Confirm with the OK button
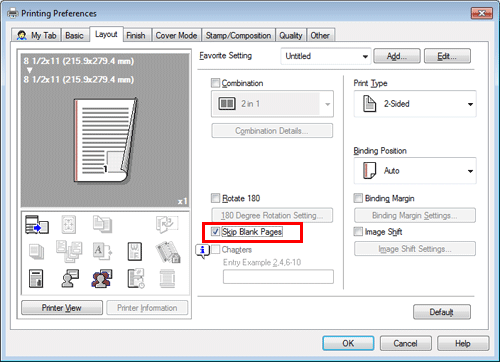The height and width of the screenshot is (362, 500). tap(348, 343)
